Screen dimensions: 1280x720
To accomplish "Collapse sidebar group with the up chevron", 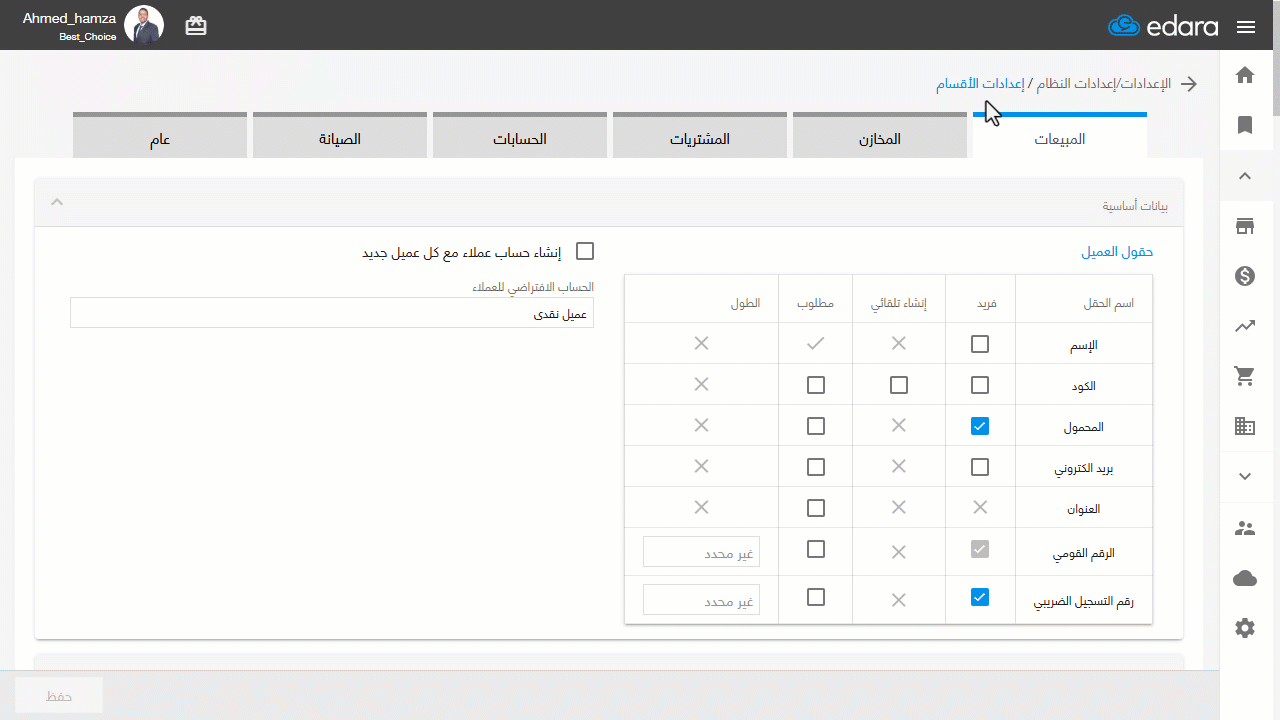I will [x=1245, y=176].
